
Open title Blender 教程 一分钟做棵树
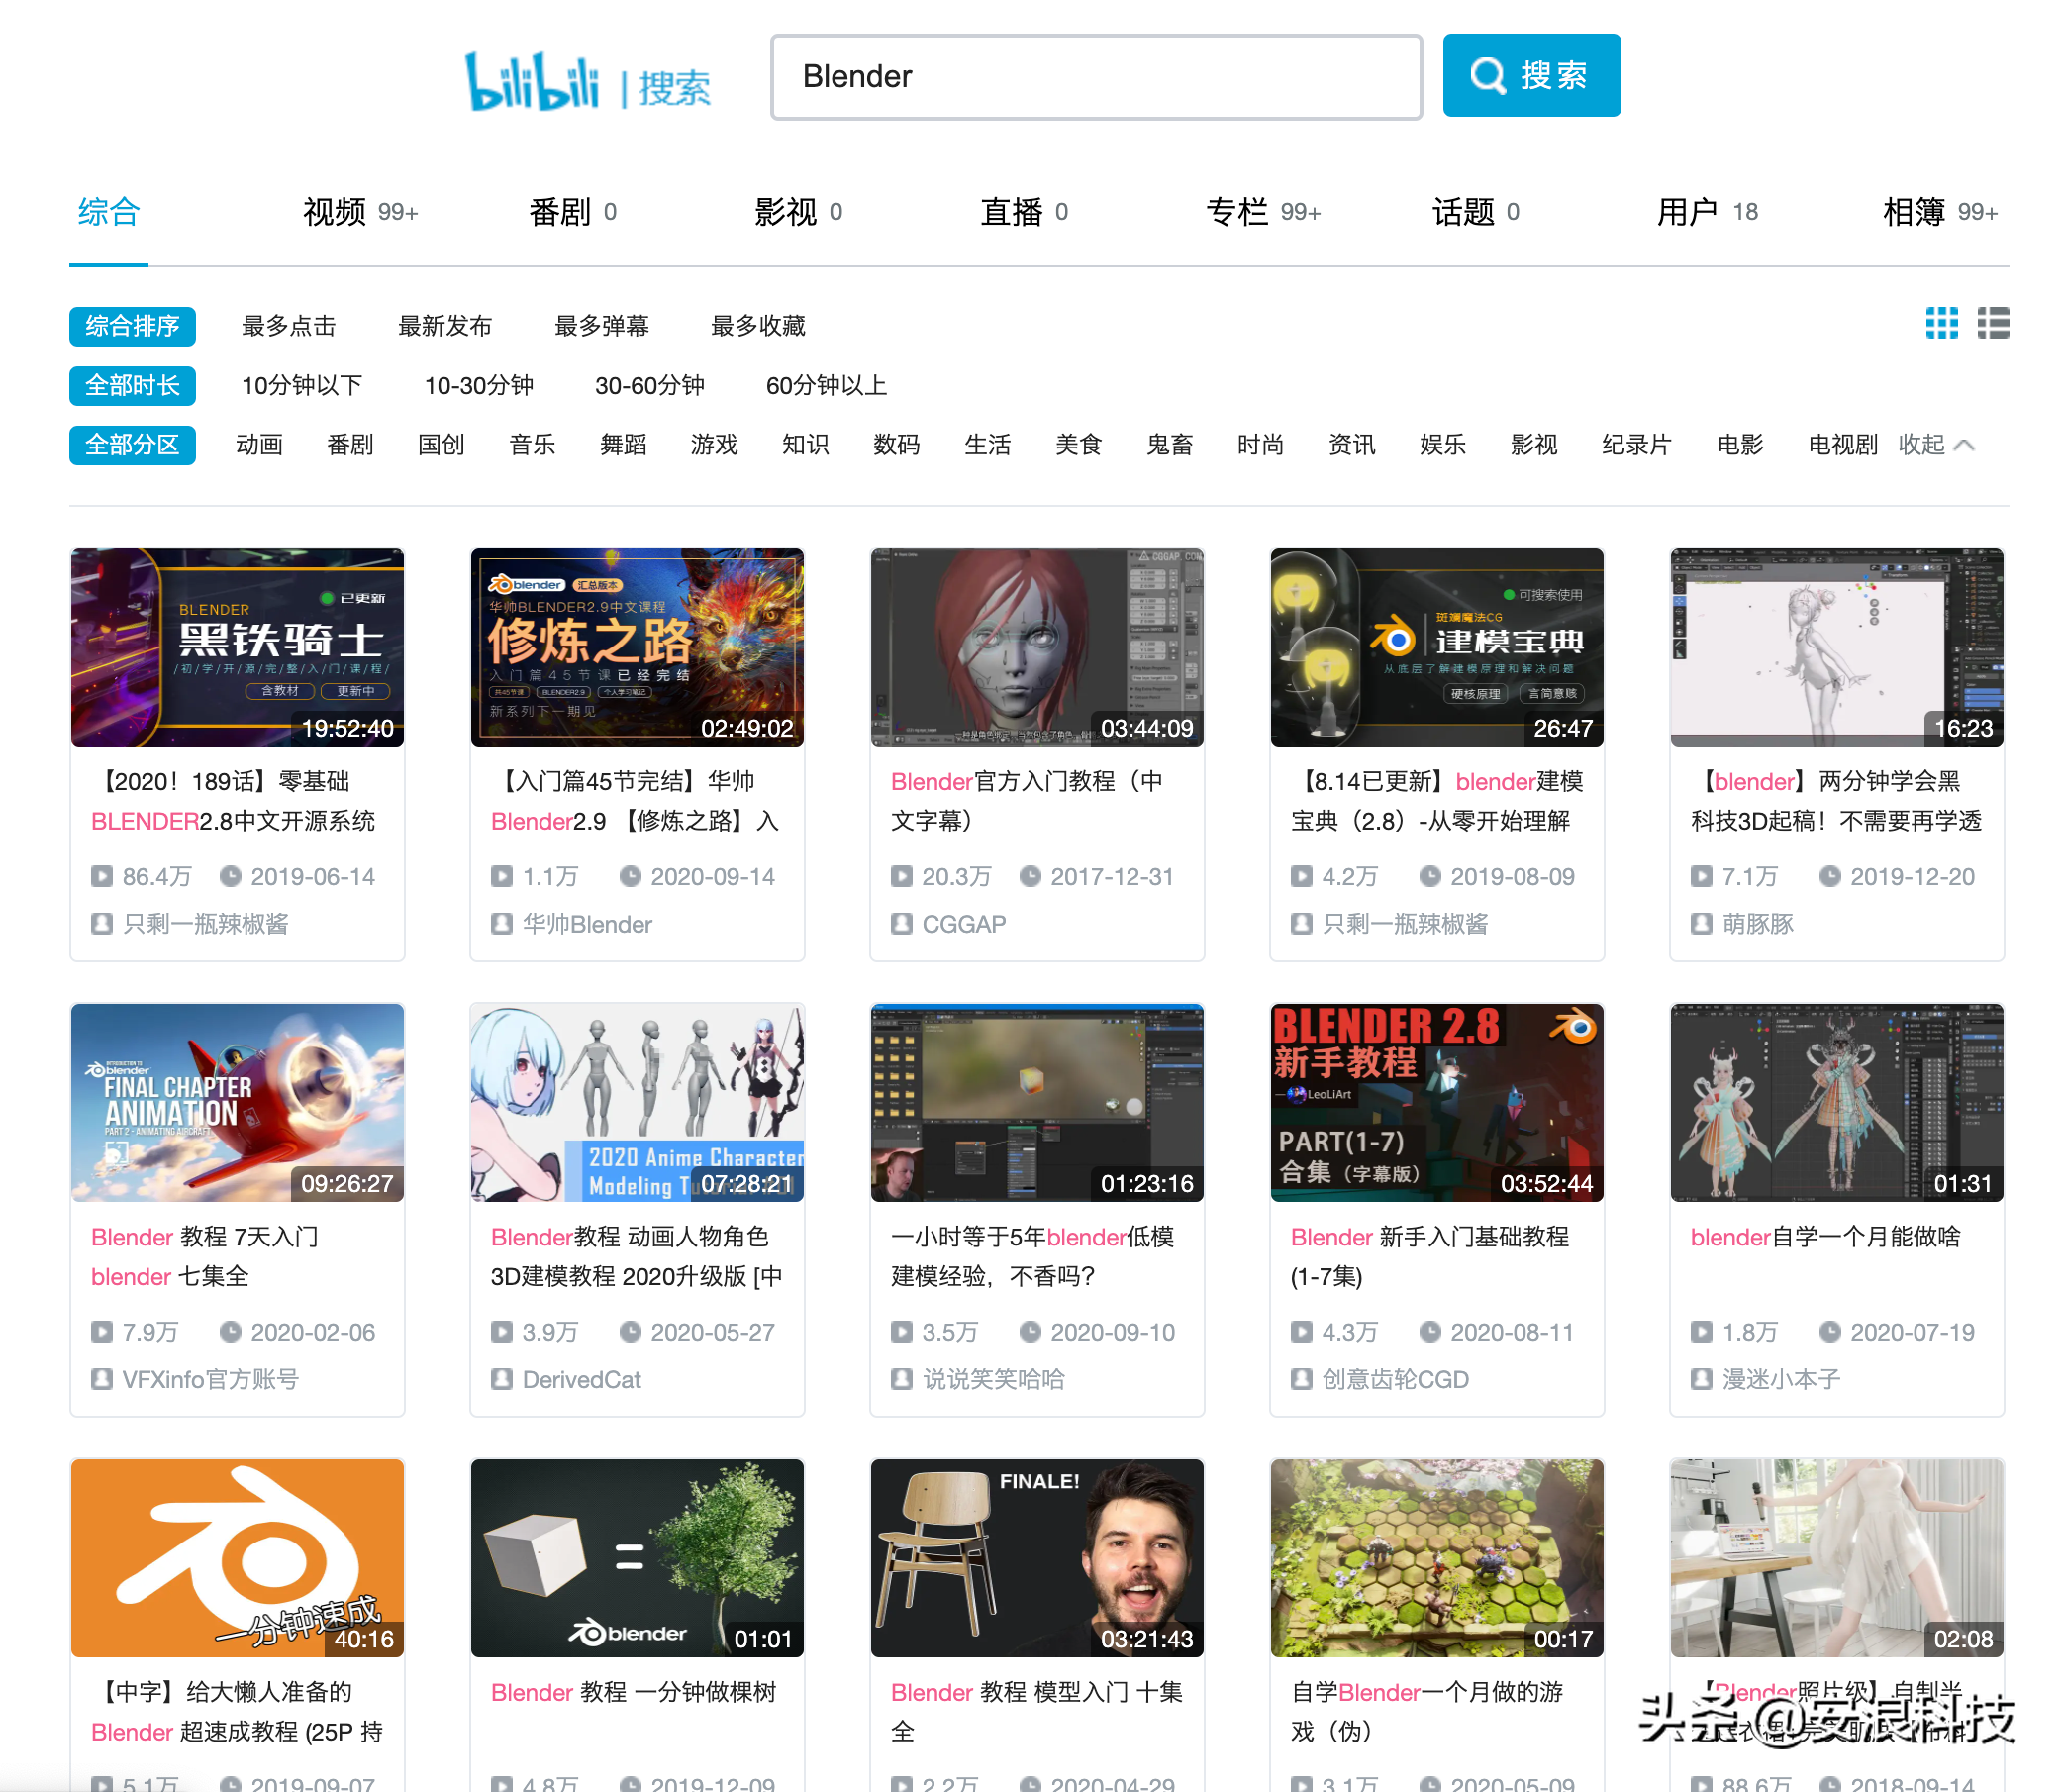[x=633, y=1692]
